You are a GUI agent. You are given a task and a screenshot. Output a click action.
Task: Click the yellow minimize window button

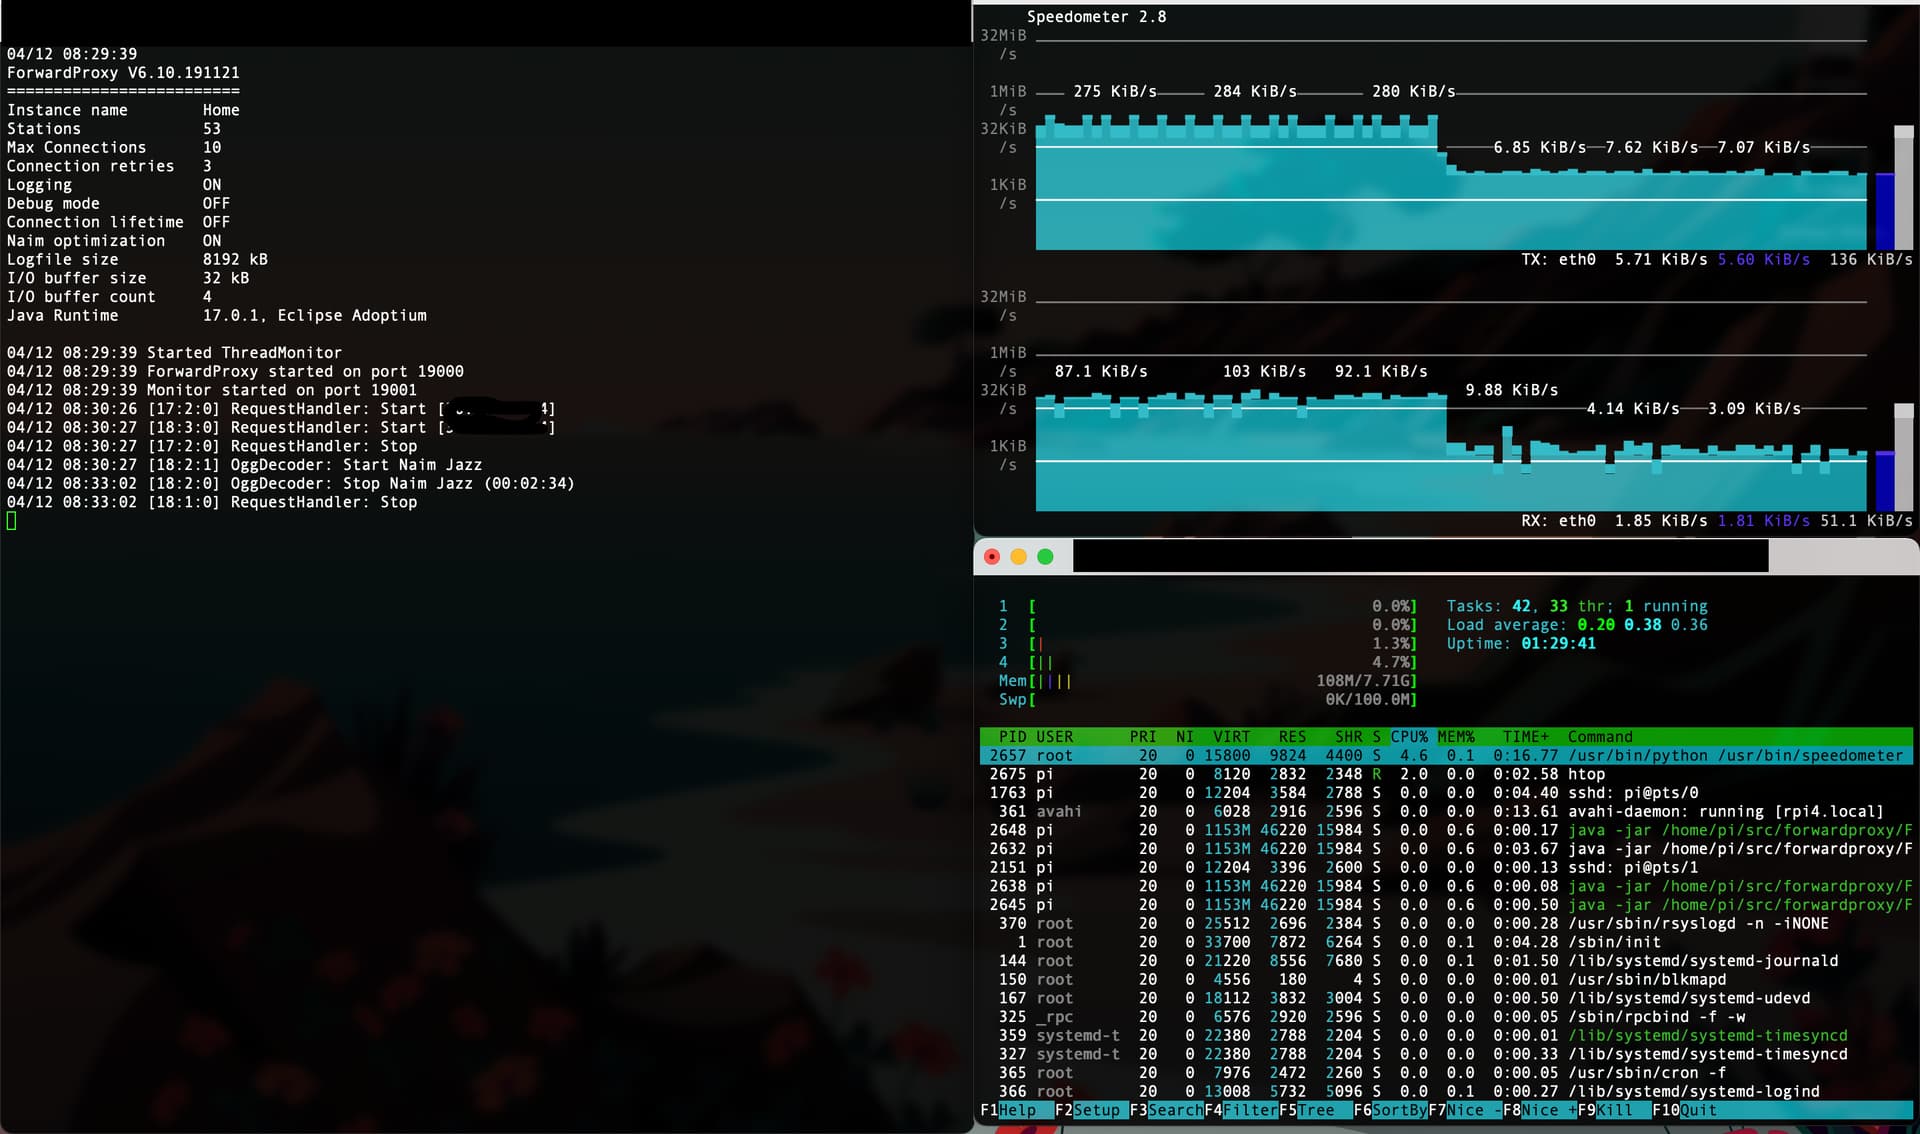tap(1018, 557)
